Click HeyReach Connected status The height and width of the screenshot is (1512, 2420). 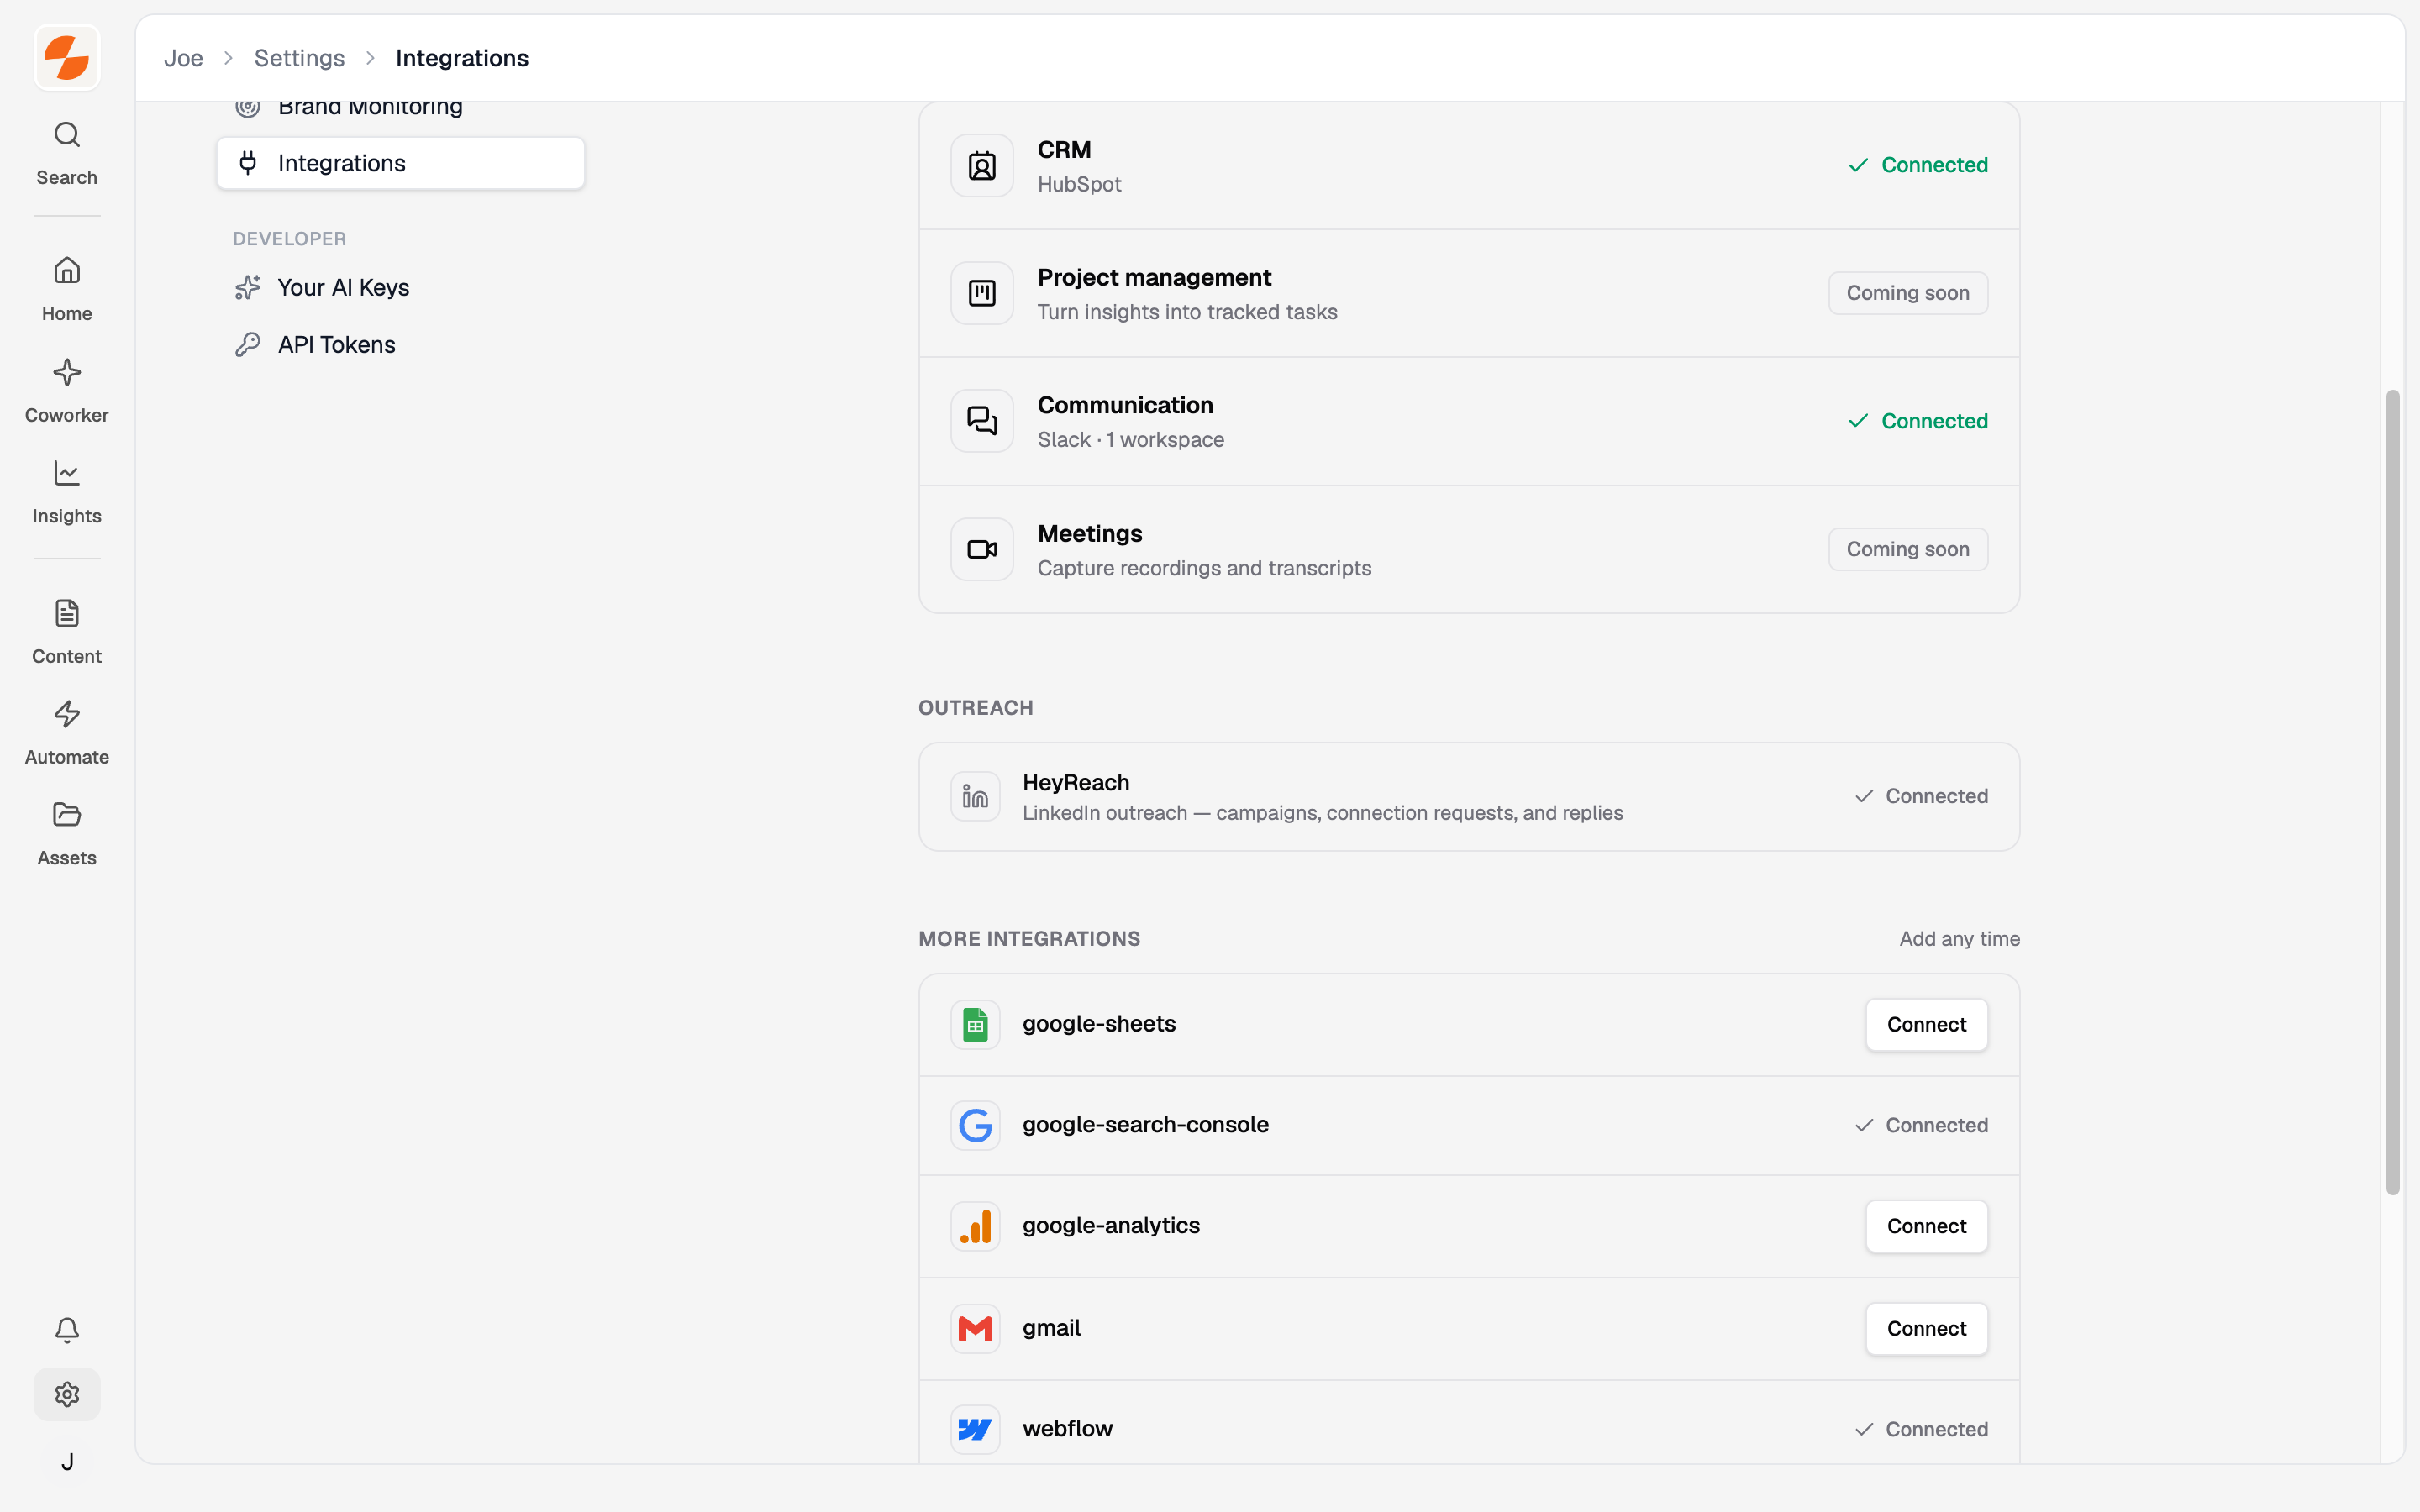(x=1921, y=796)
